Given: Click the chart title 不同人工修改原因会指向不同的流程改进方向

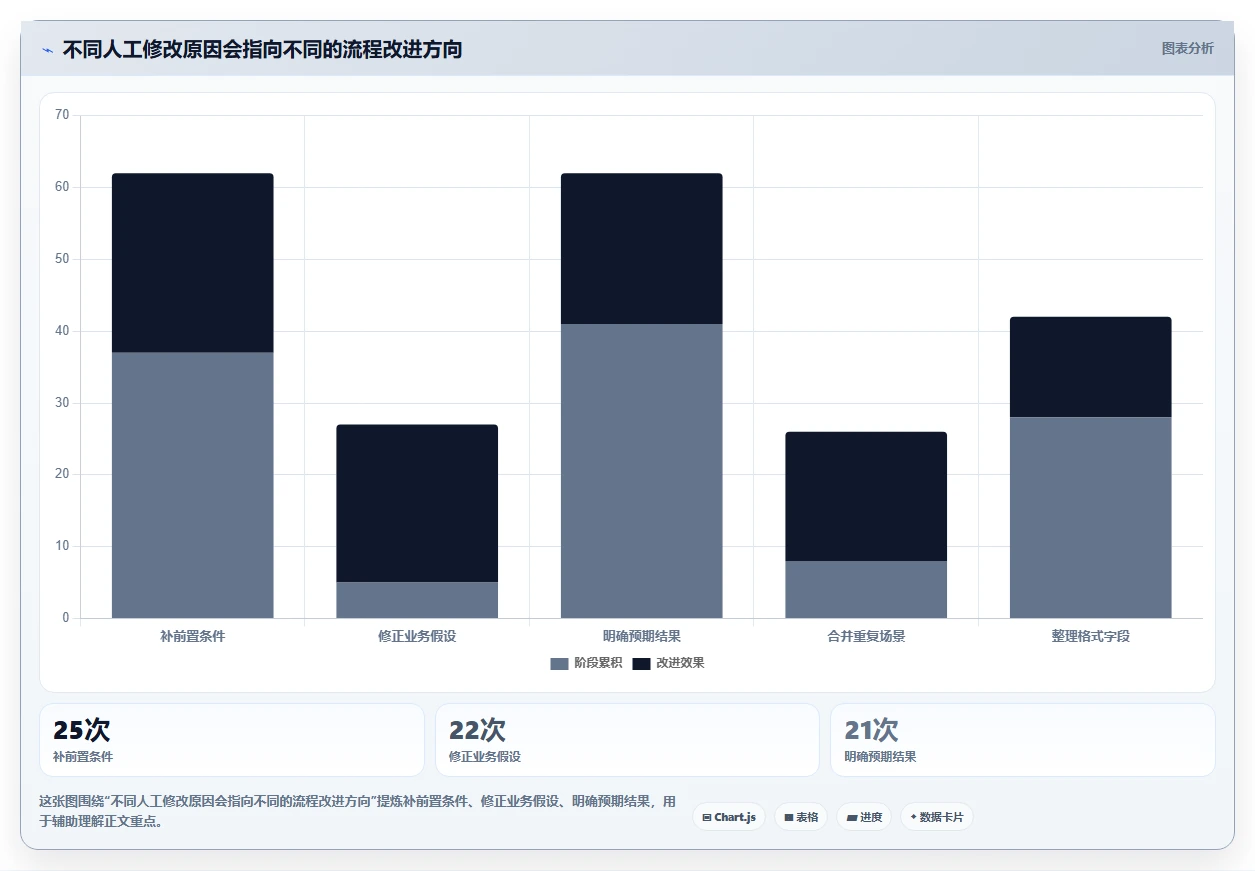Looking at the screenshot, I should pyautogui.click(x=262, y=49).
